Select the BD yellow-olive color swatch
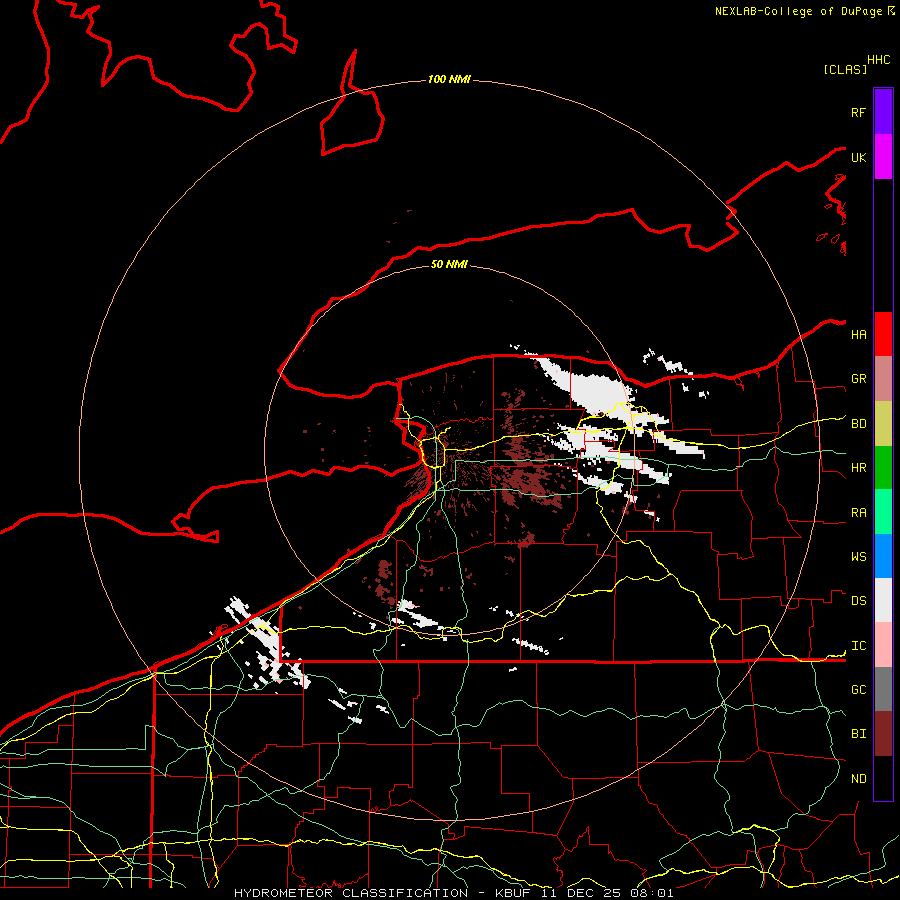 pyautogui.click(x=883, y=424)
